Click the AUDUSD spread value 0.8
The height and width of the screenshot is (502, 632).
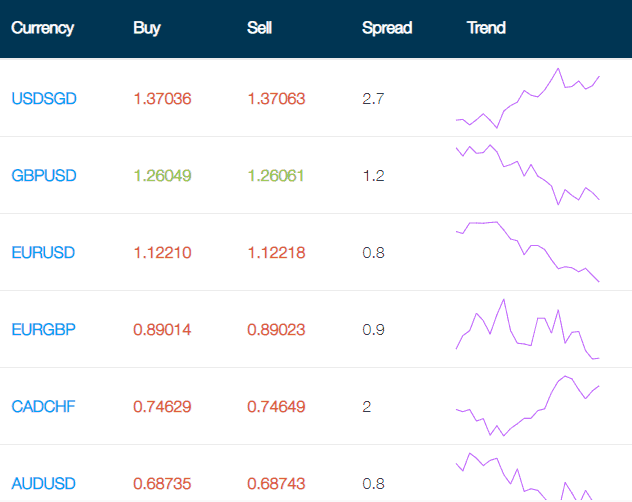tap(373, 484)
